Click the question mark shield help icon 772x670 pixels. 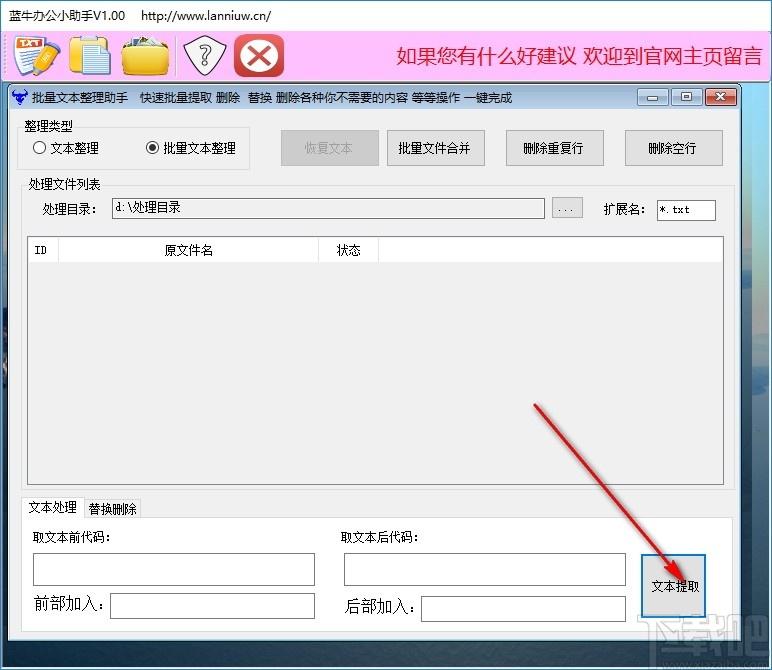tap(205, 55)
